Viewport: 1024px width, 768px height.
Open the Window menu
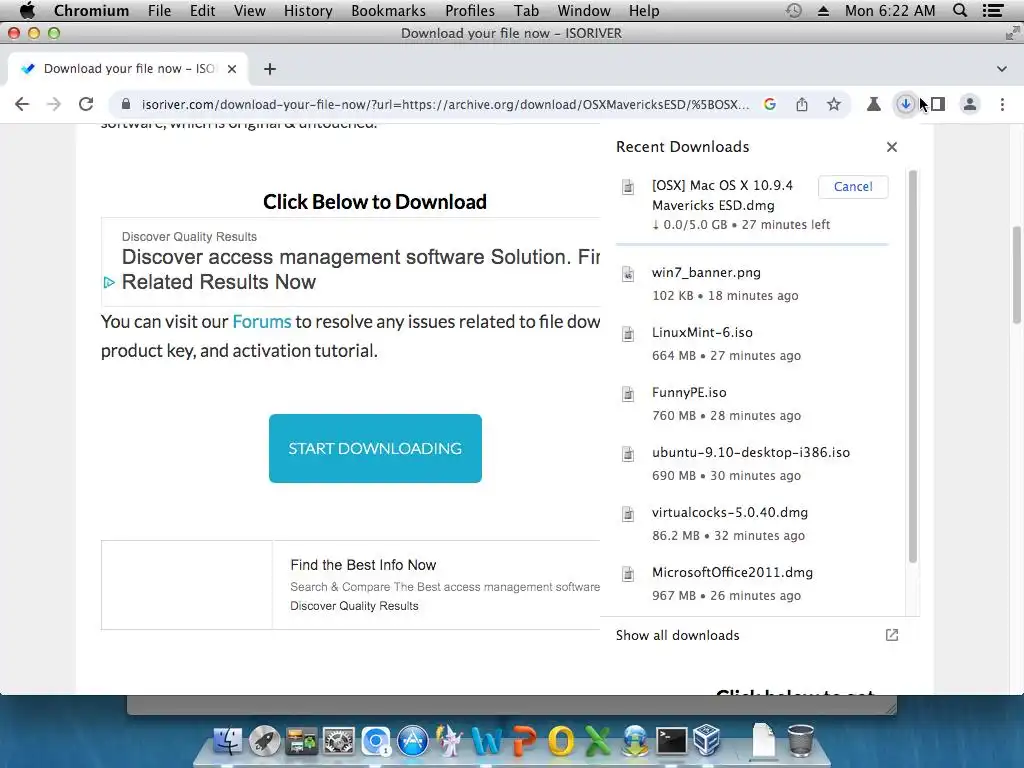click(584, 11)
